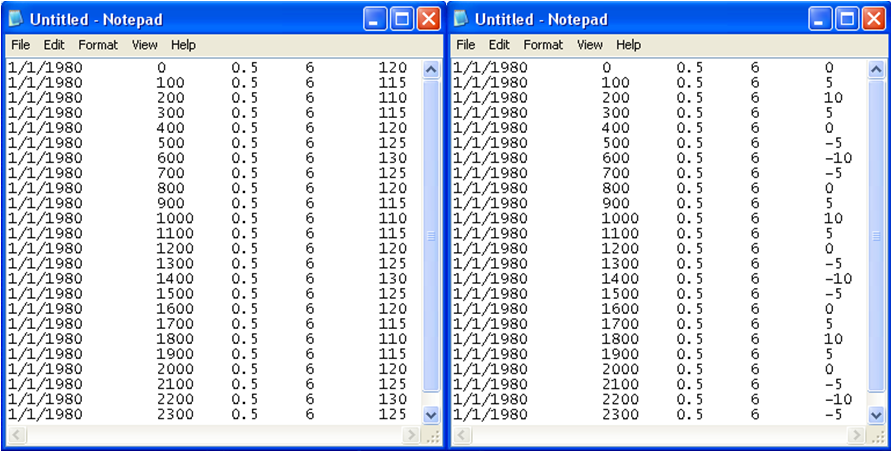Open View menu in left Notepad window
The image size is (892, 452).
coord(144,45)
